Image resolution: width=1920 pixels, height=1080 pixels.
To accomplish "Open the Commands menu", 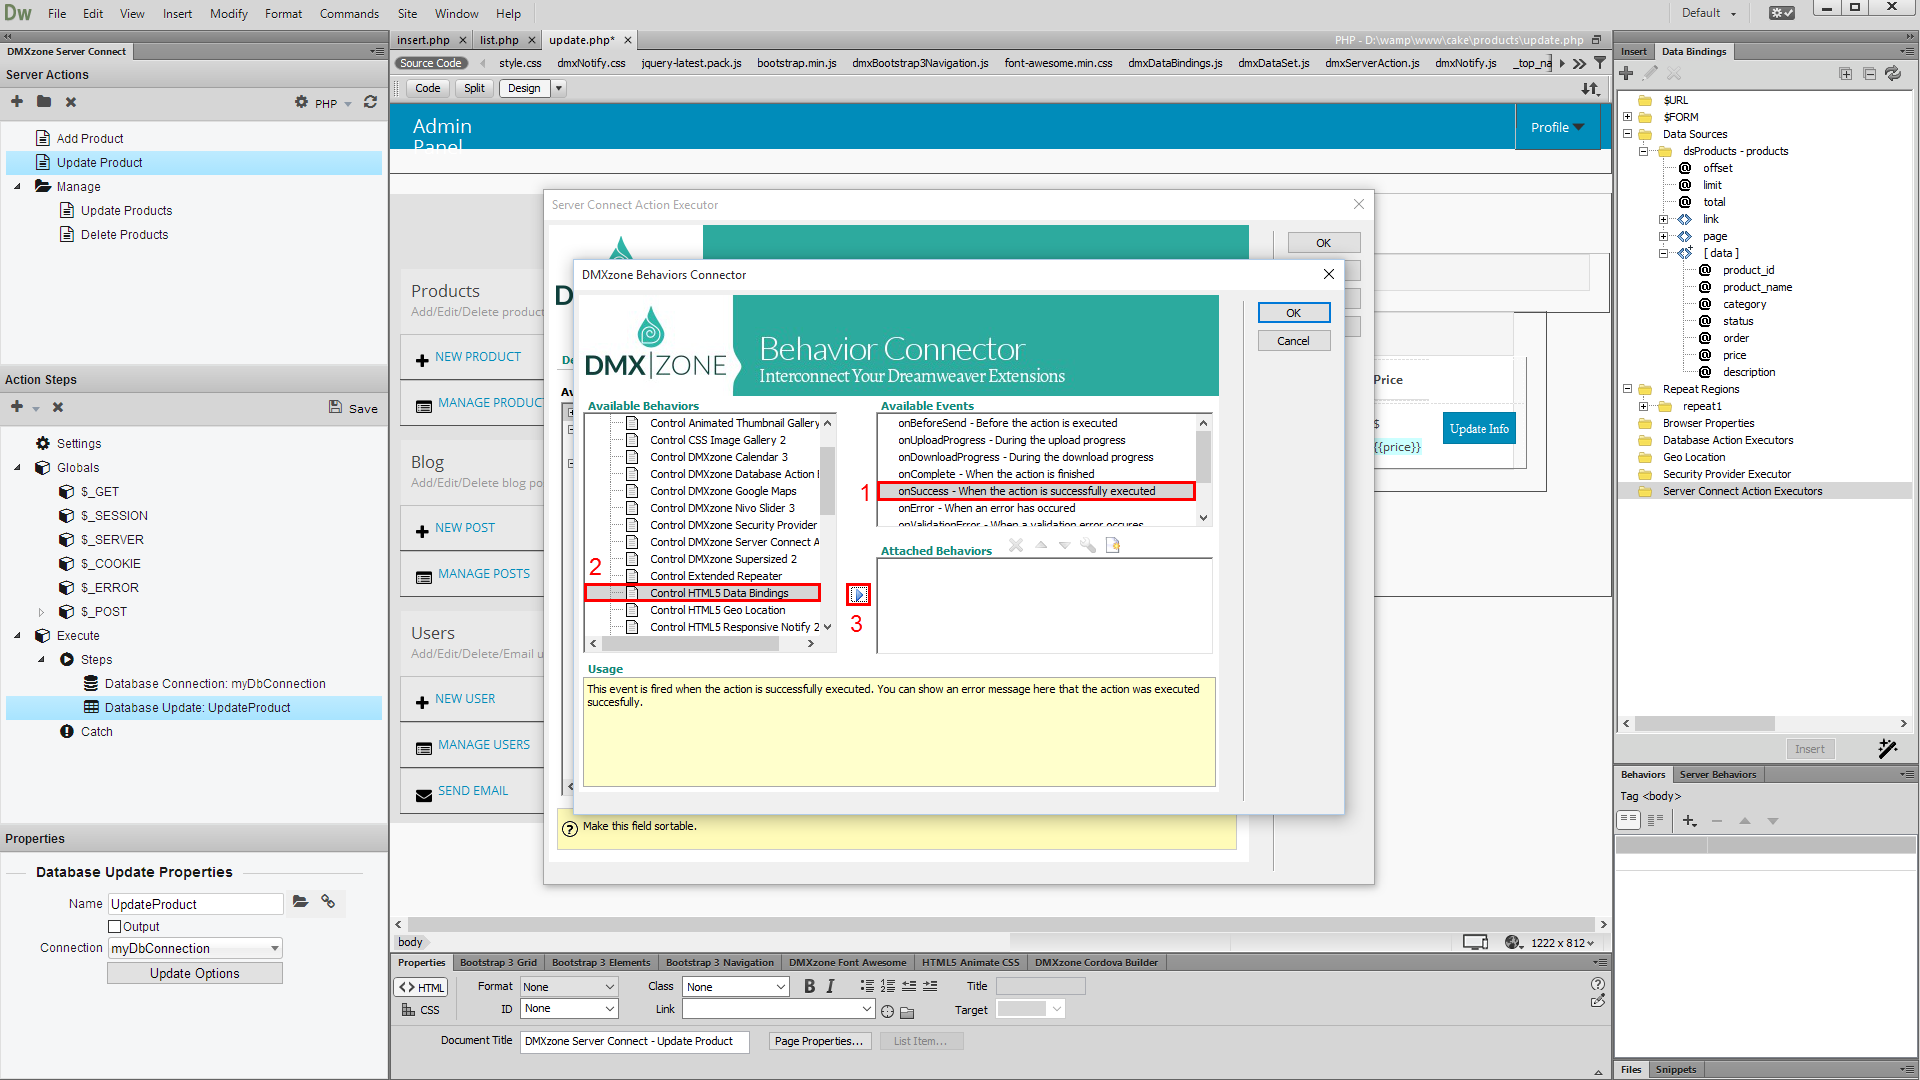I will click(x=349, y=13).
